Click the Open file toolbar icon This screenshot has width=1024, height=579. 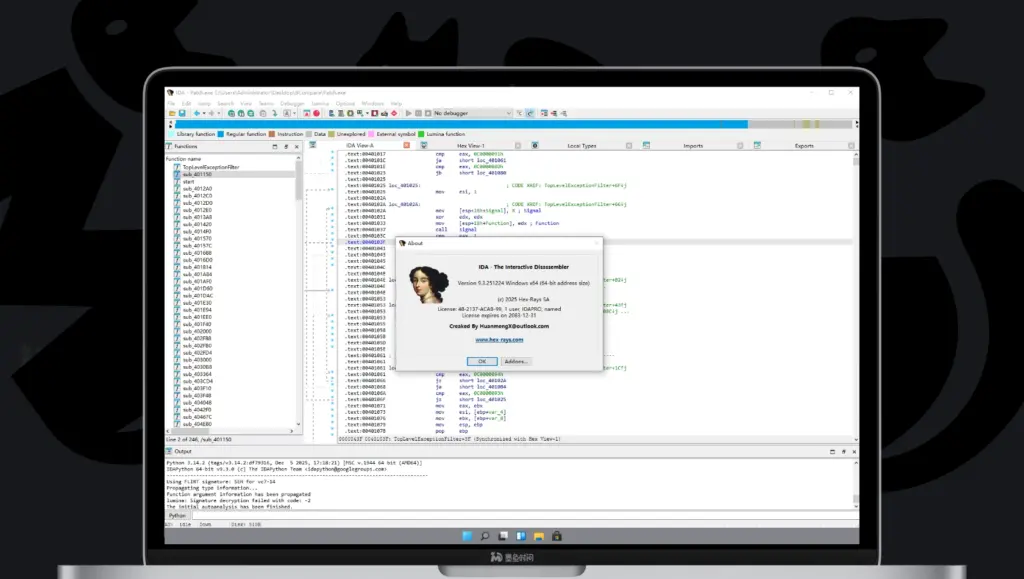coord(171,113)
